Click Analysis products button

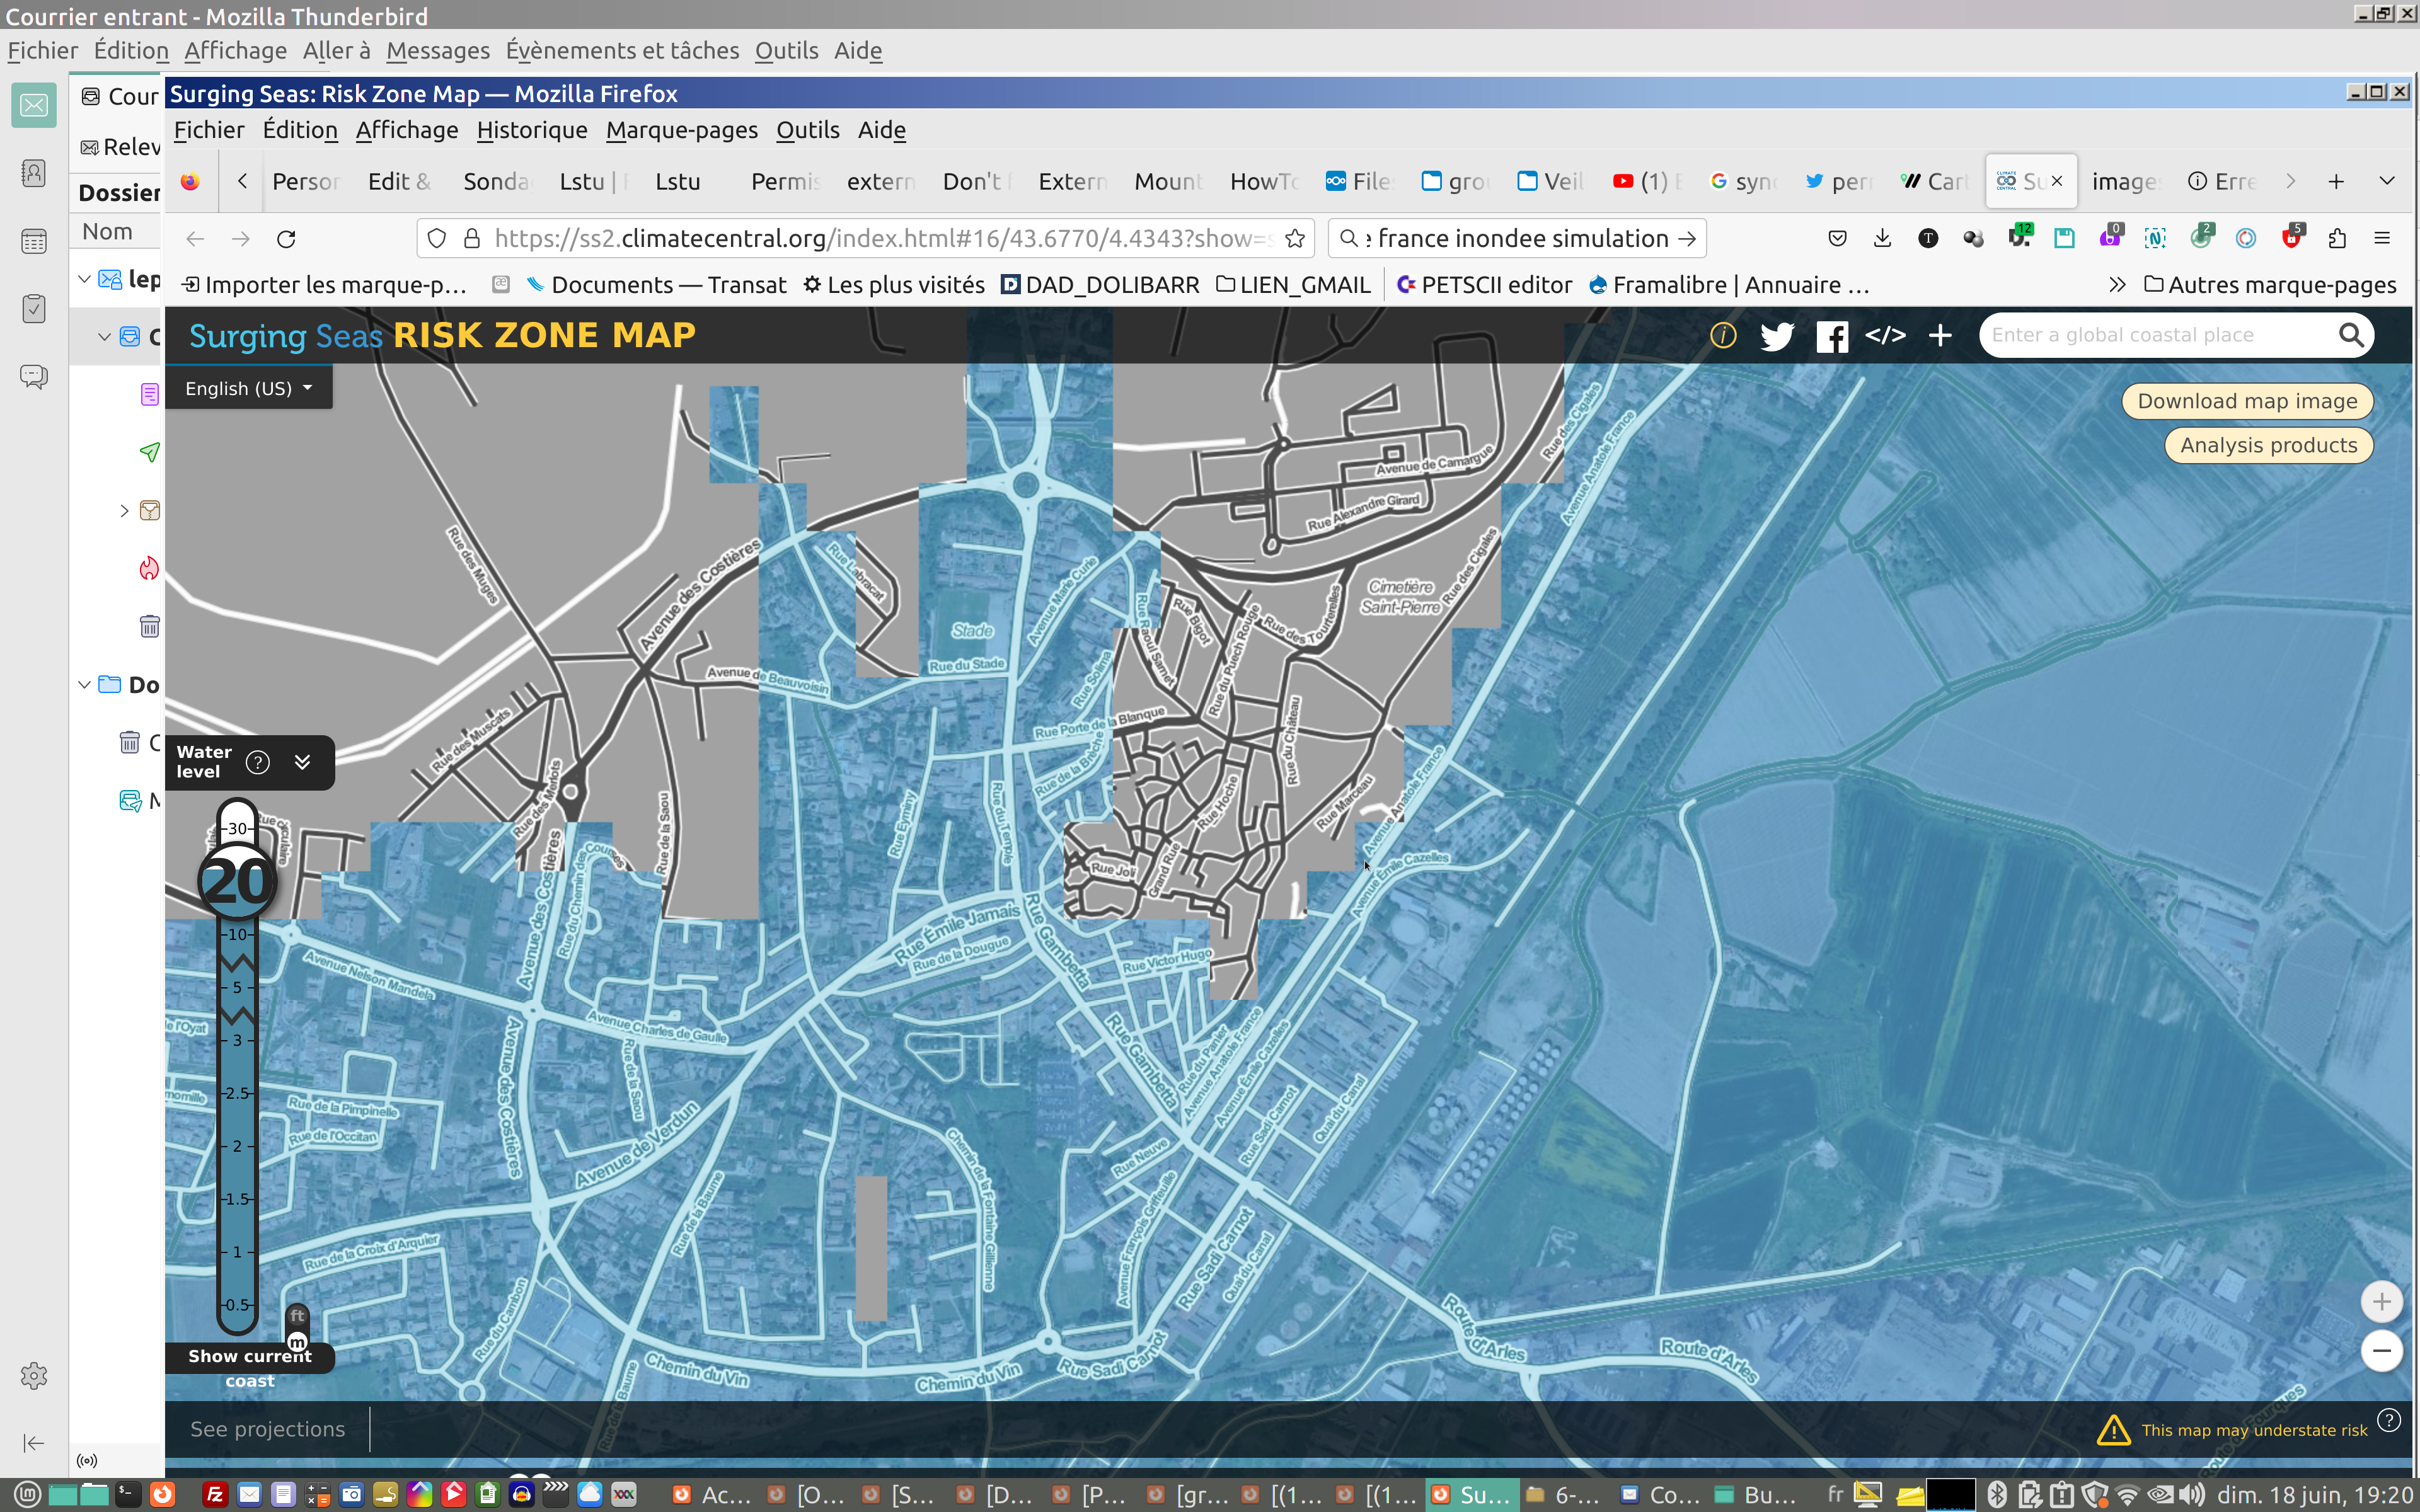pyautogui.click(x=2268, y=445)
